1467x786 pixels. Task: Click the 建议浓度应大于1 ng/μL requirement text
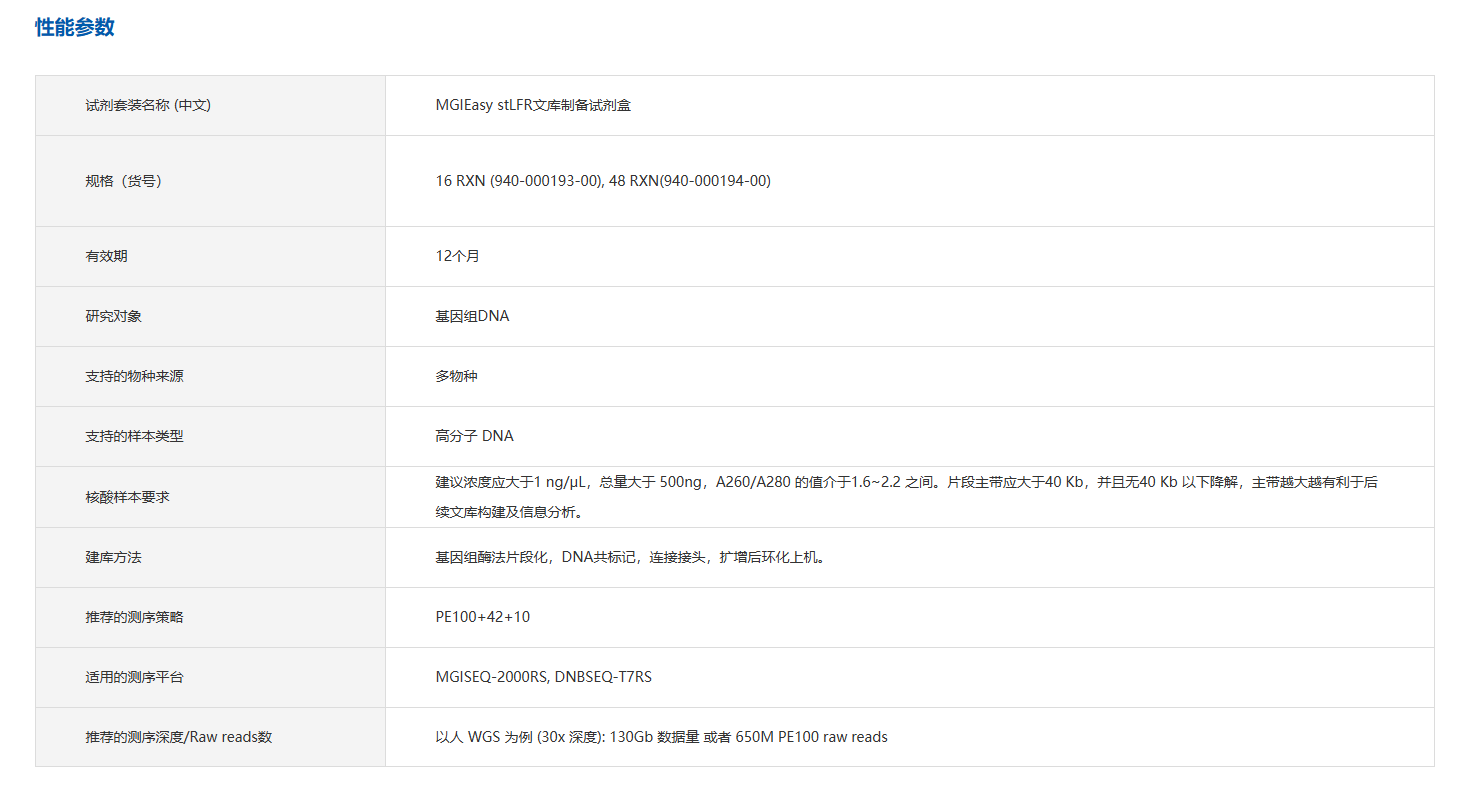907,497
